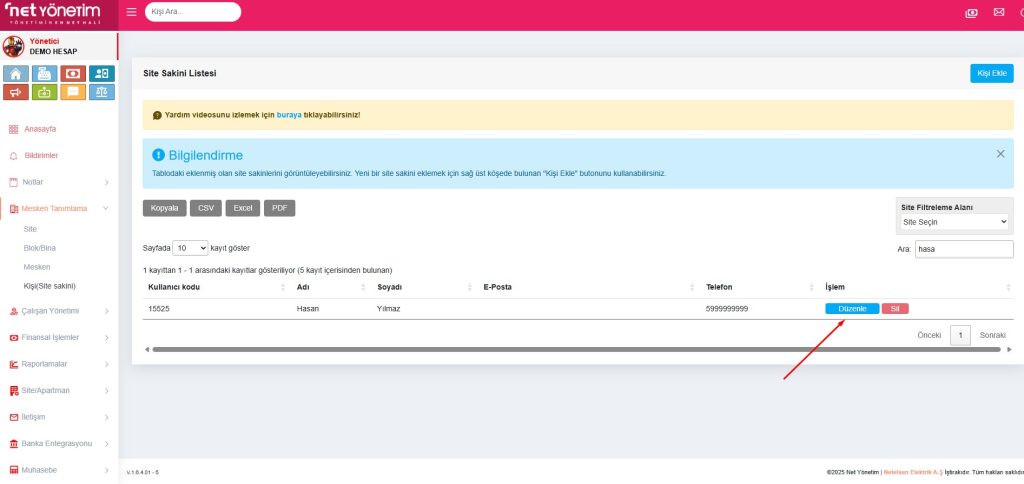Expand the Çalışan Yönetimi sidebar menu
The width and height of the screenshot is (1024, 484).
[x=58, y=311]
